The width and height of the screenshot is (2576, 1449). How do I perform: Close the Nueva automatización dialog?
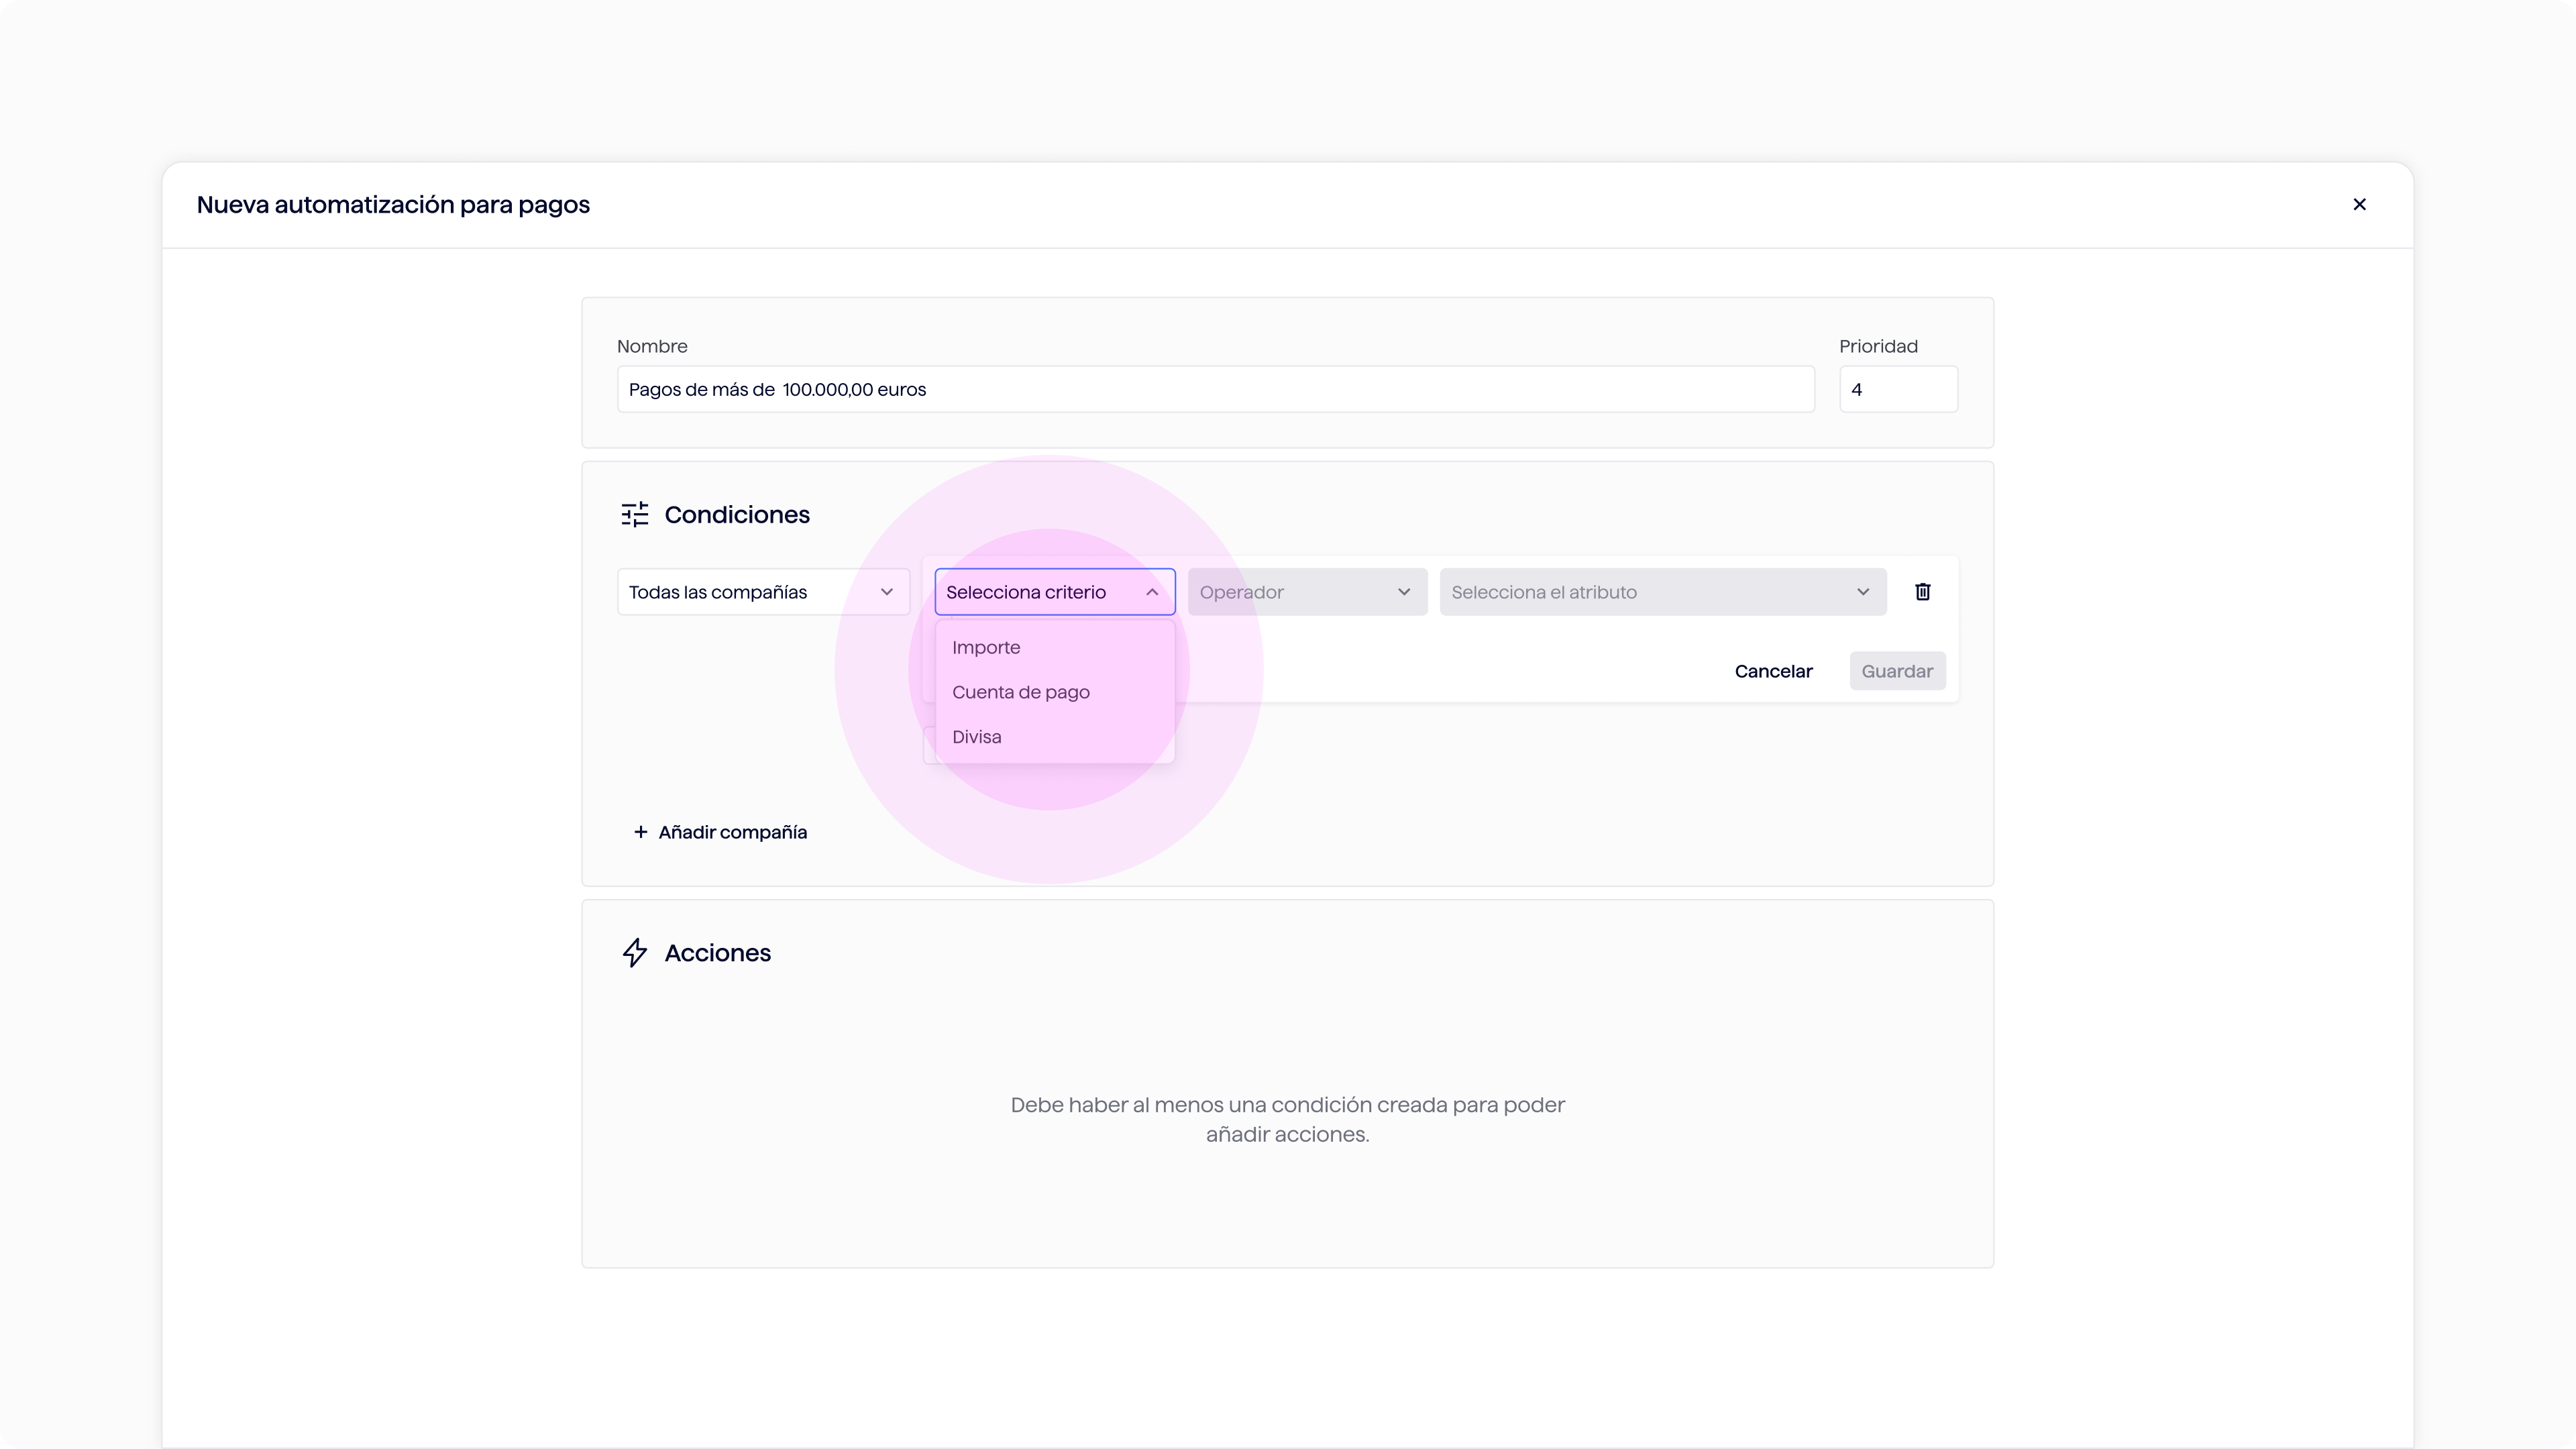pyautogui.click(x=2359, y=204)
